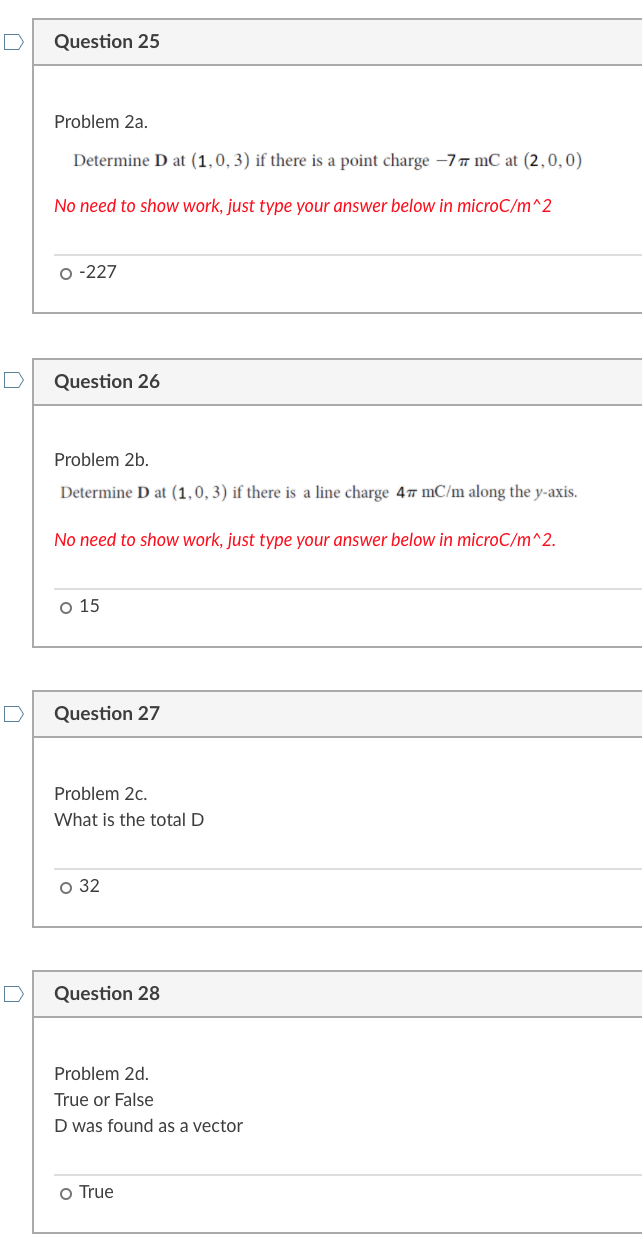Select the -227 answer option
This screenshot has width=642, height=1246.
(64, 272)
